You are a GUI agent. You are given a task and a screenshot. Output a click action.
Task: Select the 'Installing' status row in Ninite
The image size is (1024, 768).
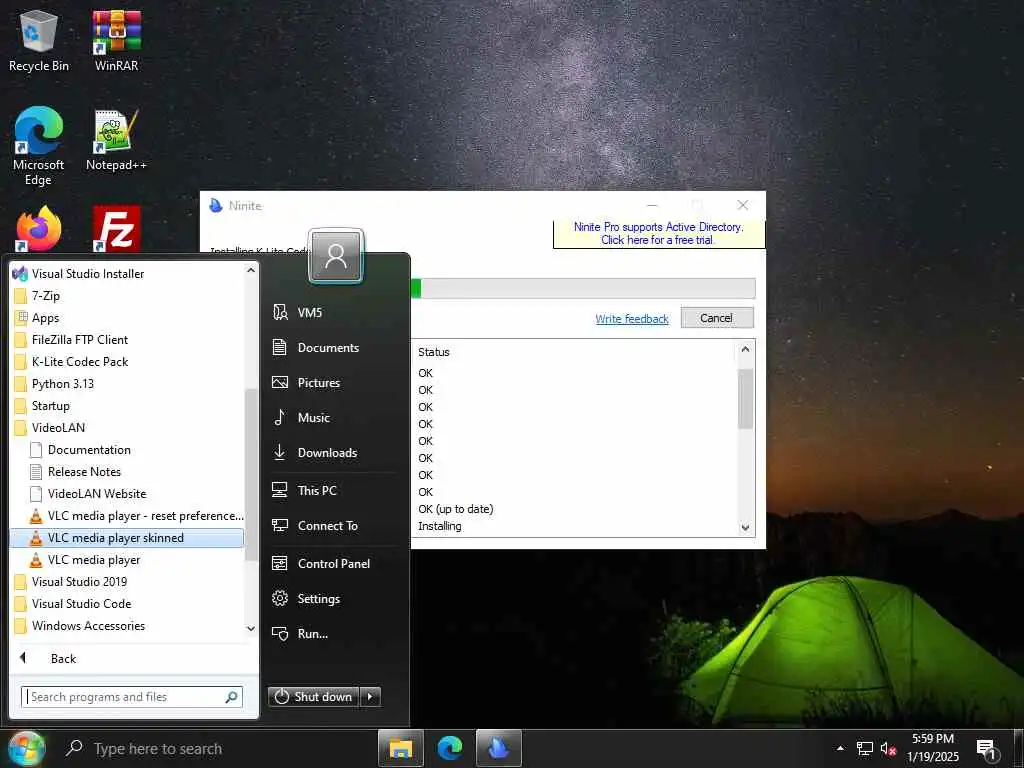(x=440, y=526)
